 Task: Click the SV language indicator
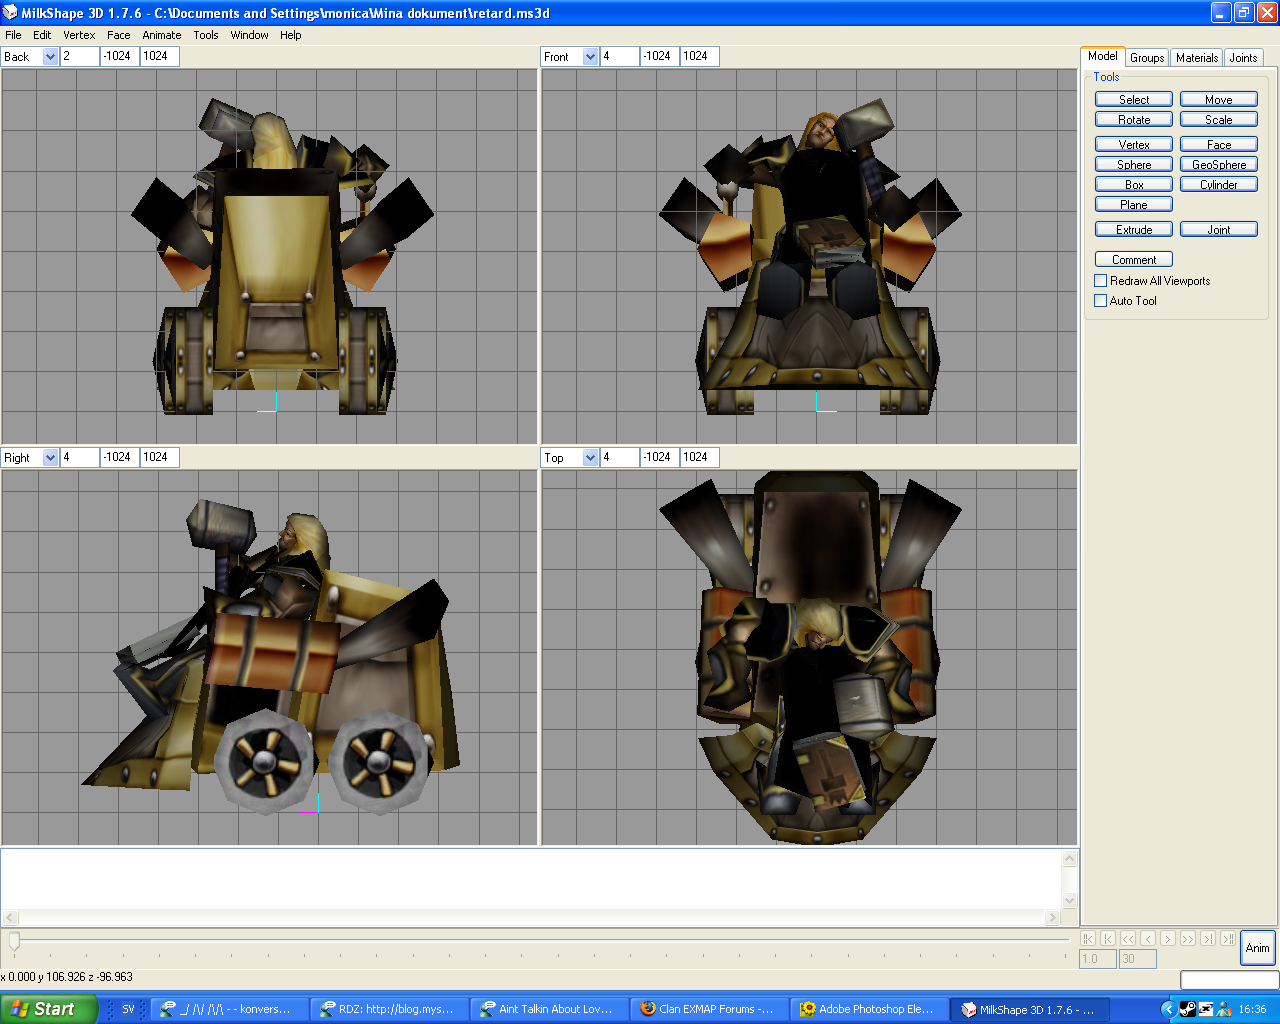(128, 1009)
